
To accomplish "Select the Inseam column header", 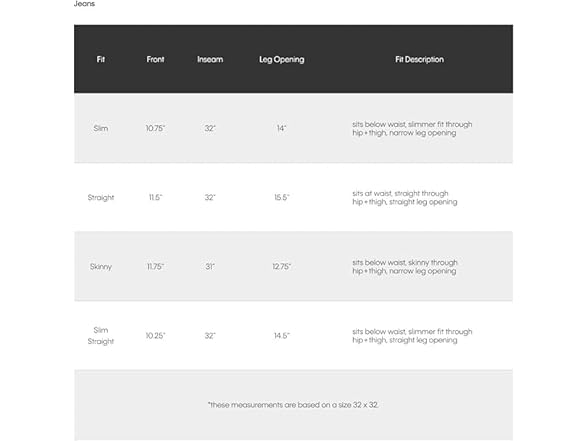I will coord(210,60).
